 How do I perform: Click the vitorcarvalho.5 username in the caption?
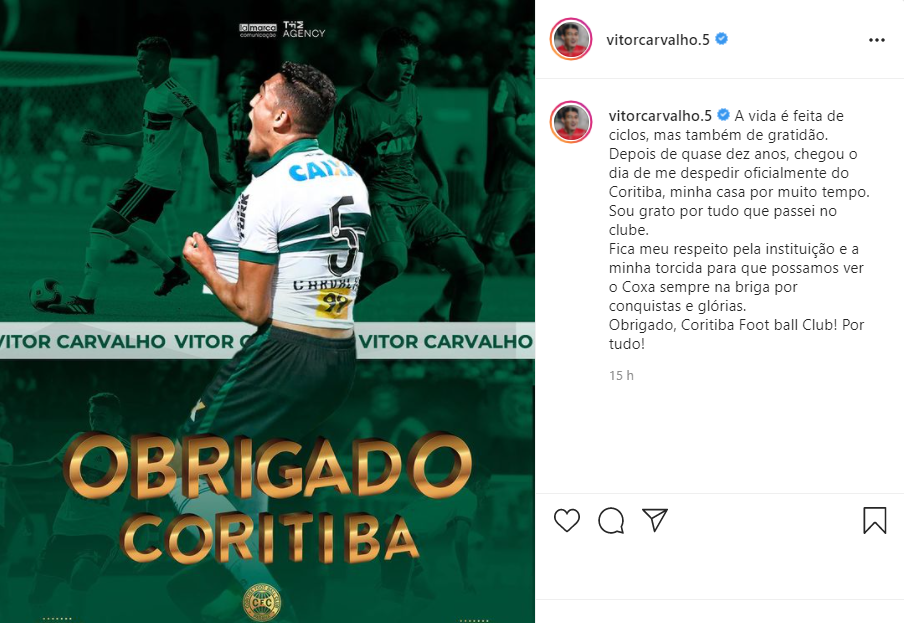[x=660, y=115]
